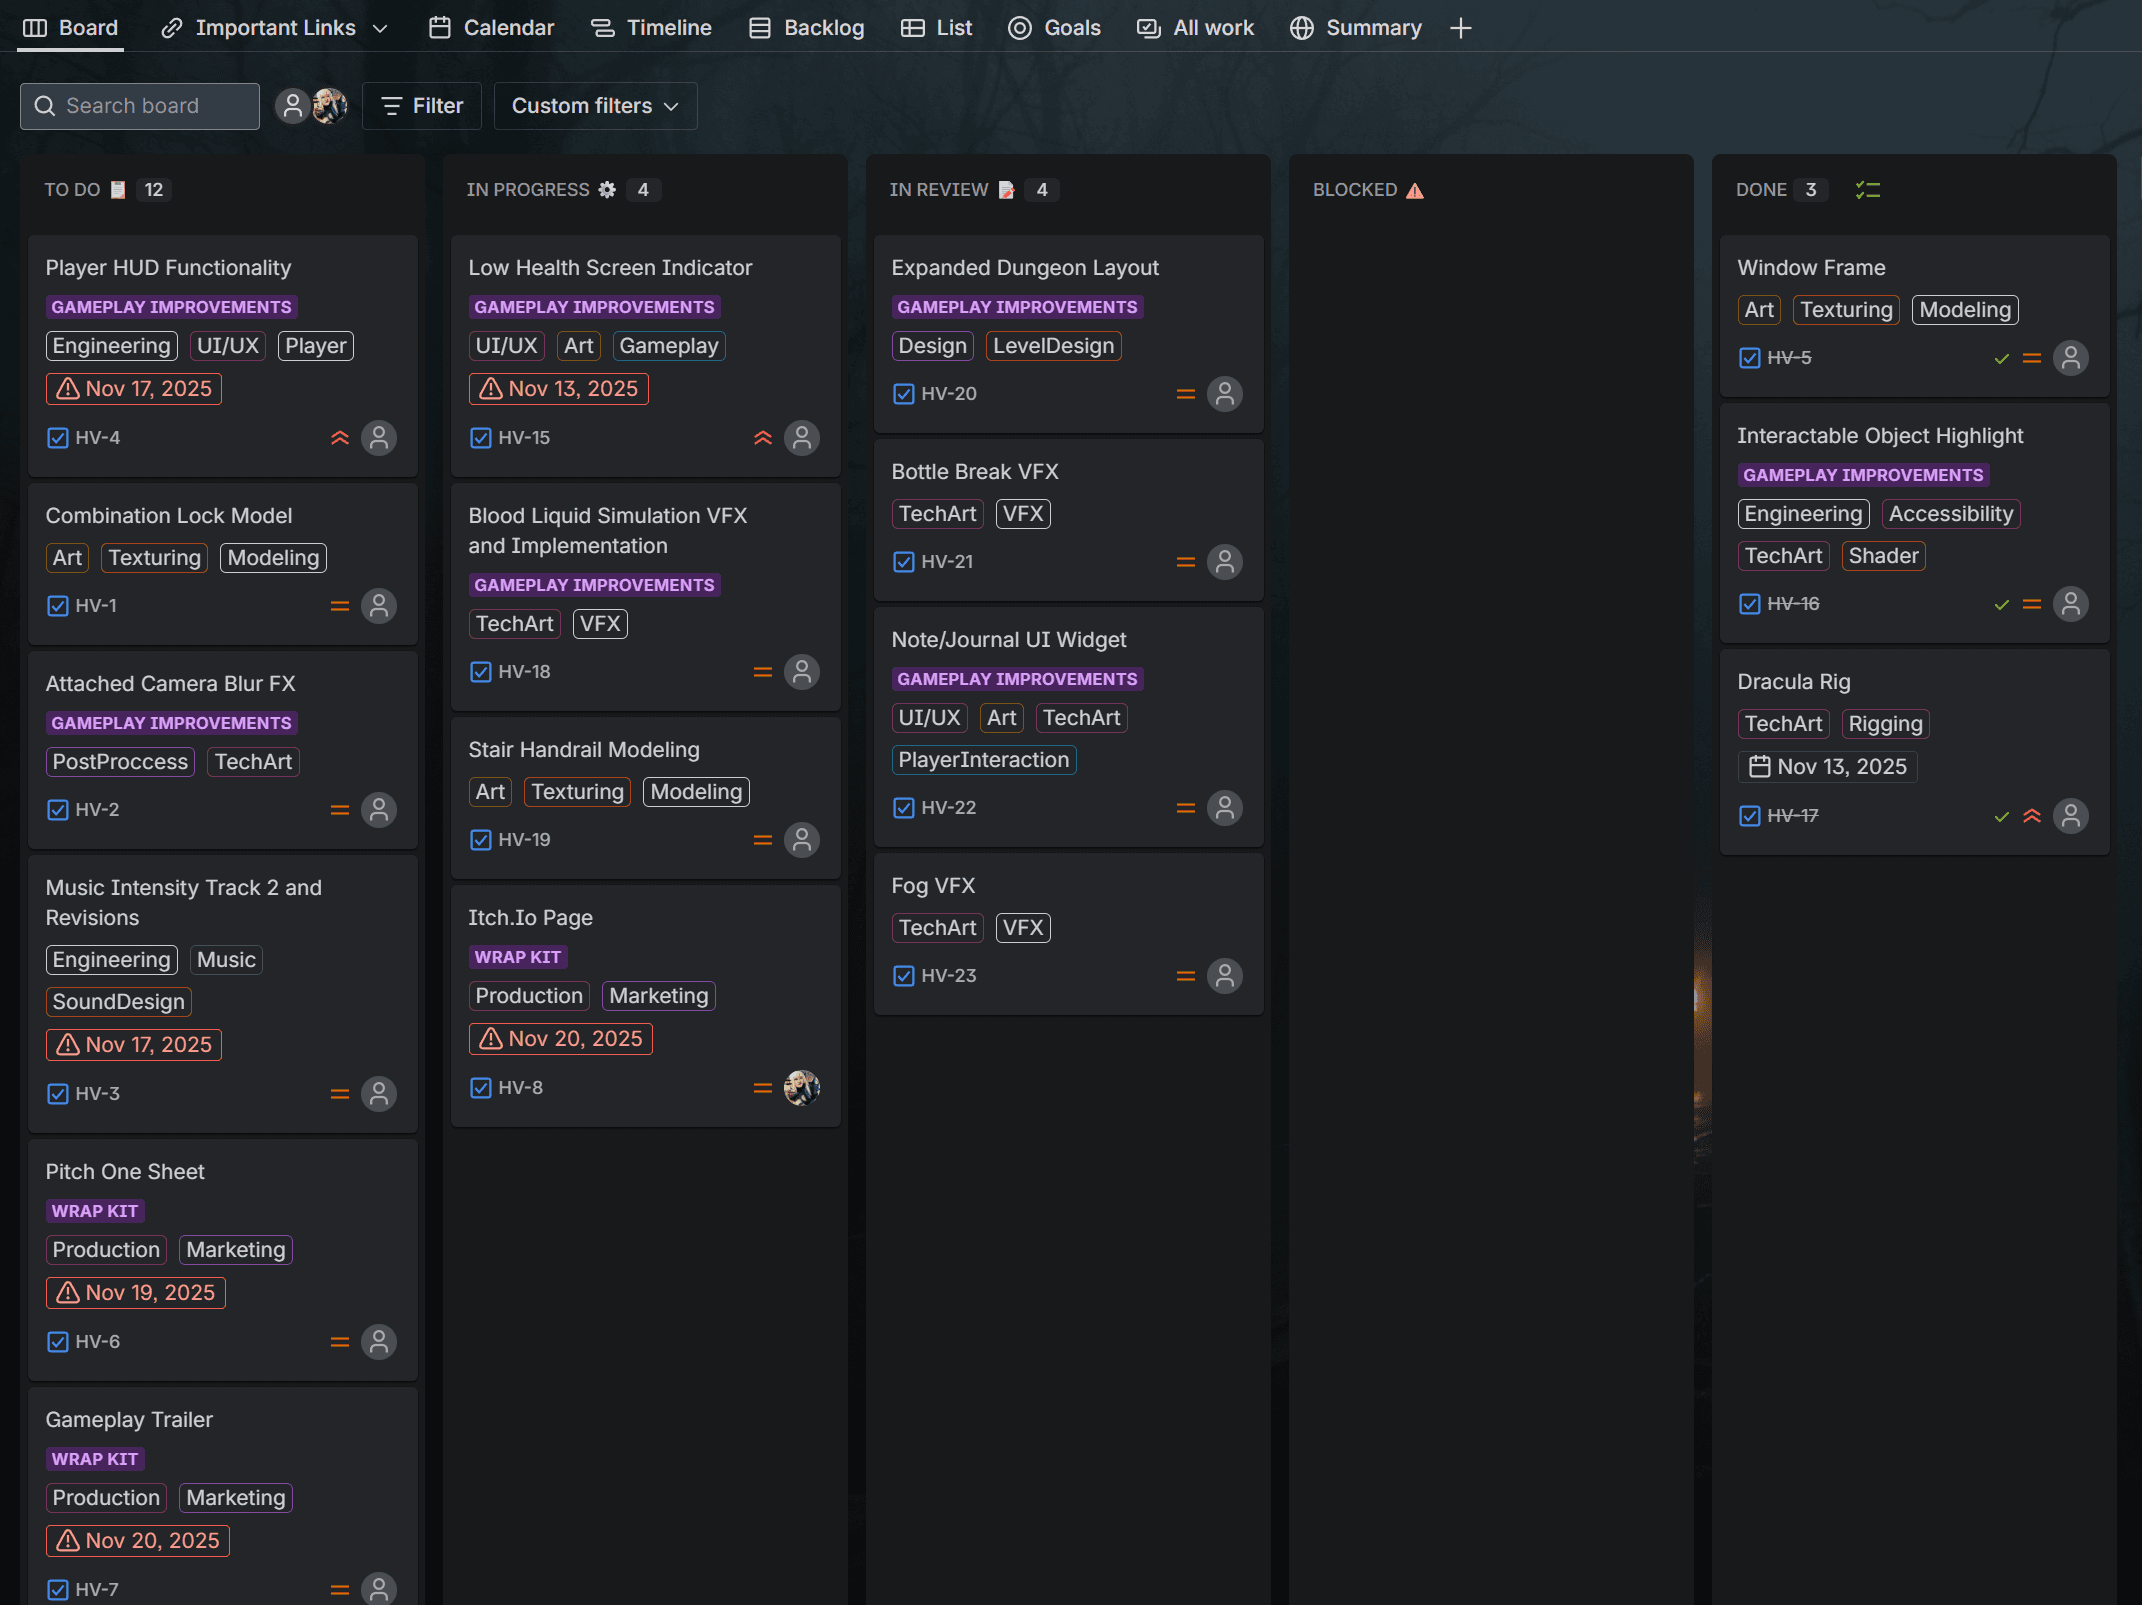Click the assignee photo on the Itch.Io Page card
Image resolution: width=2142 pixels, height=1605 pixels.
pyautogui.click(x=801, y=1088)
